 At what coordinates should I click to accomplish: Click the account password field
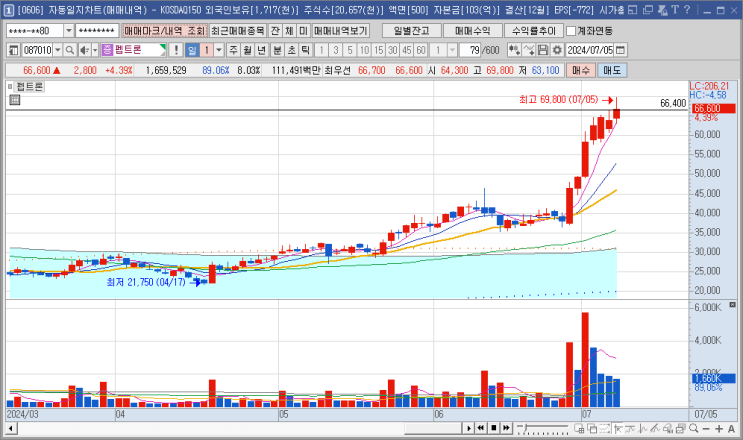click(x=97, y=31)
